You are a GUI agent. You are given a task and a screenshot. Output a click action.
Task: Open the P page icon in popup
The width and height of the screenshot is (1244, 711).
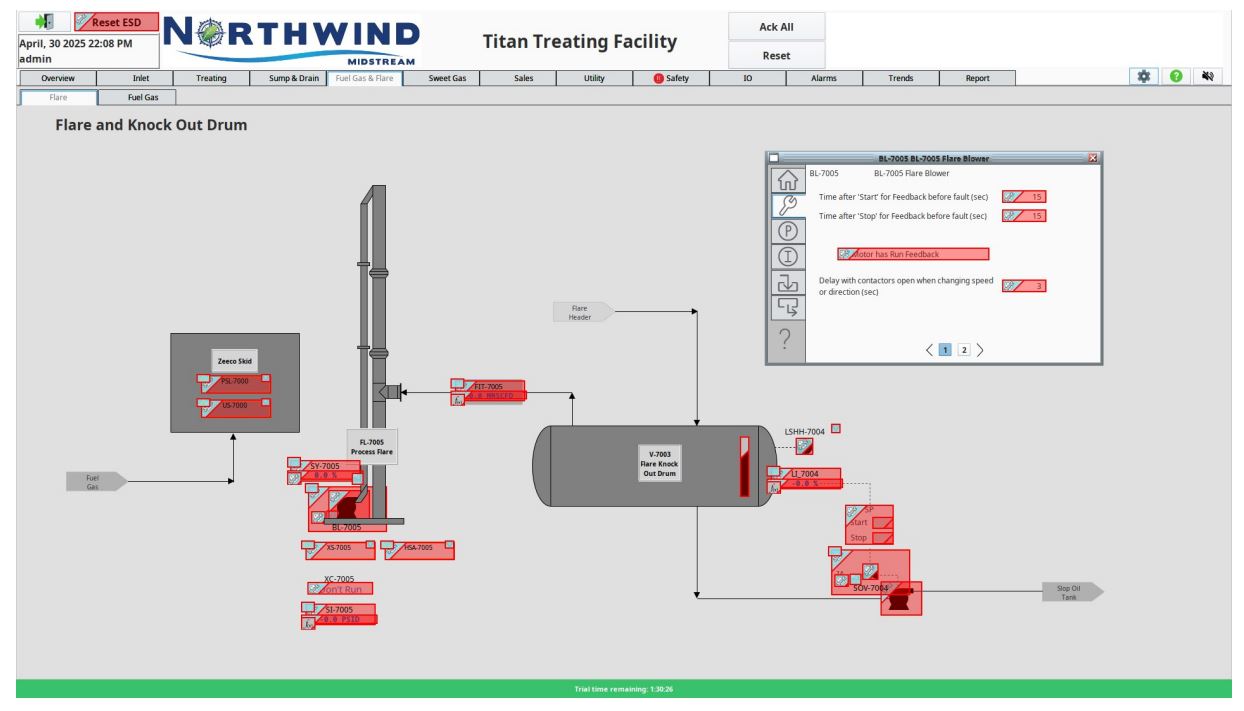pyautogui.click(x=786, y=231)
